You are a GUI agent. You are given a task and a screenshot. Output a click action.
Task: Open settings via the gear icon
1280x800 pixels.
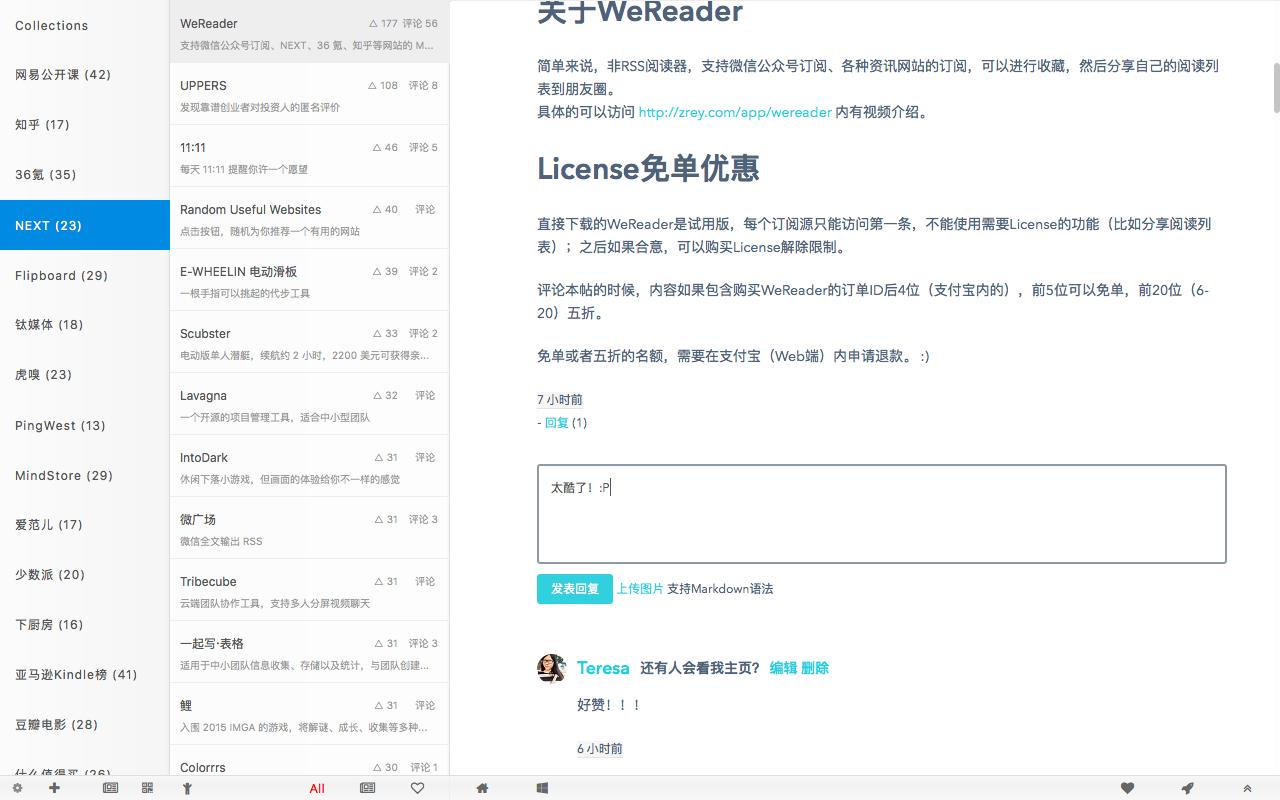pos(17,788)
